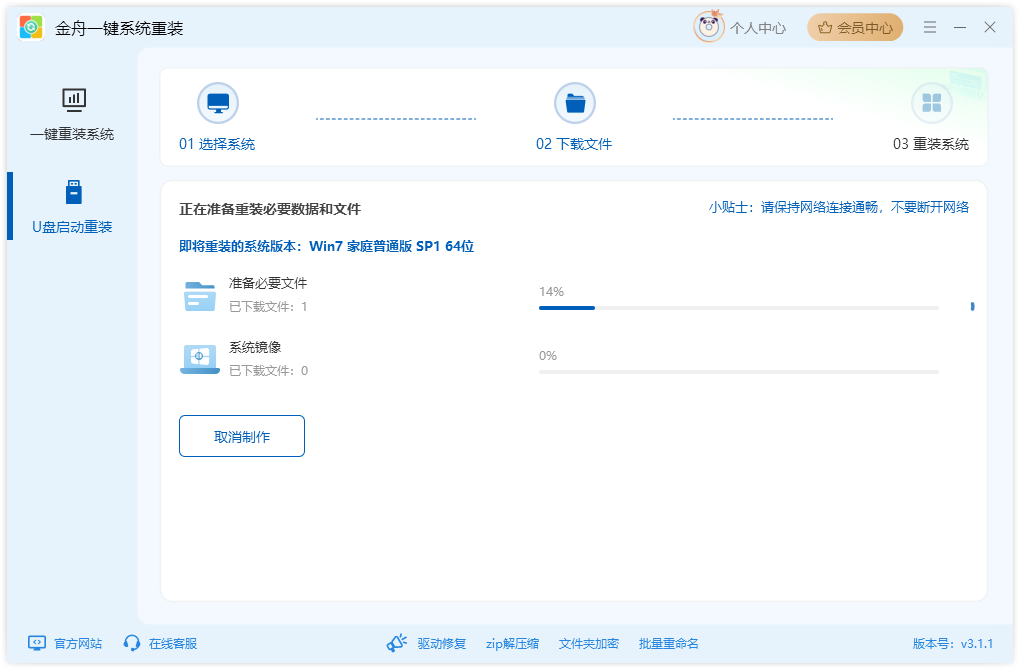Switch to U盘启动重装 tab label
The width and height of the screenshot is (1020, 670).
pos(72,227)
